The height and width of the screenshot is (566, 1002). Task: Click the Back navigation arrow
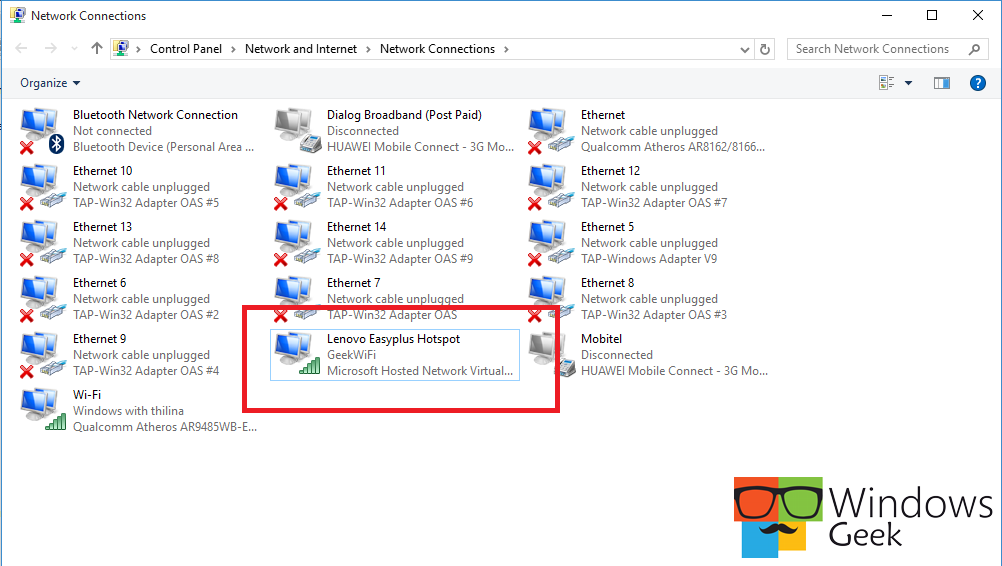(x=22, y=49)
